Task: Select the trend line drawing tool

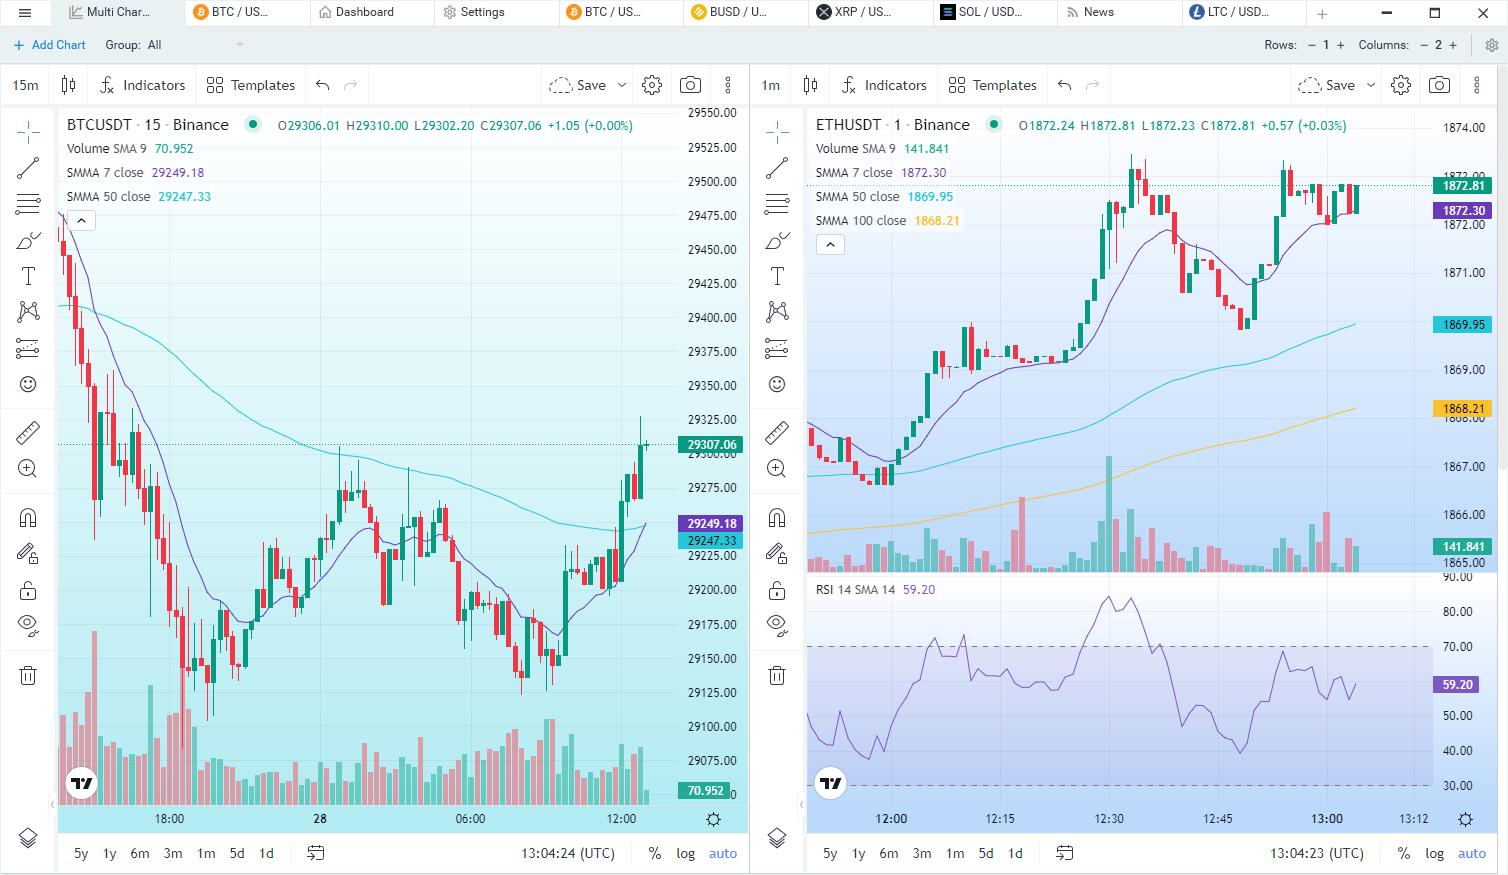Action: click(x=27, y=167)
